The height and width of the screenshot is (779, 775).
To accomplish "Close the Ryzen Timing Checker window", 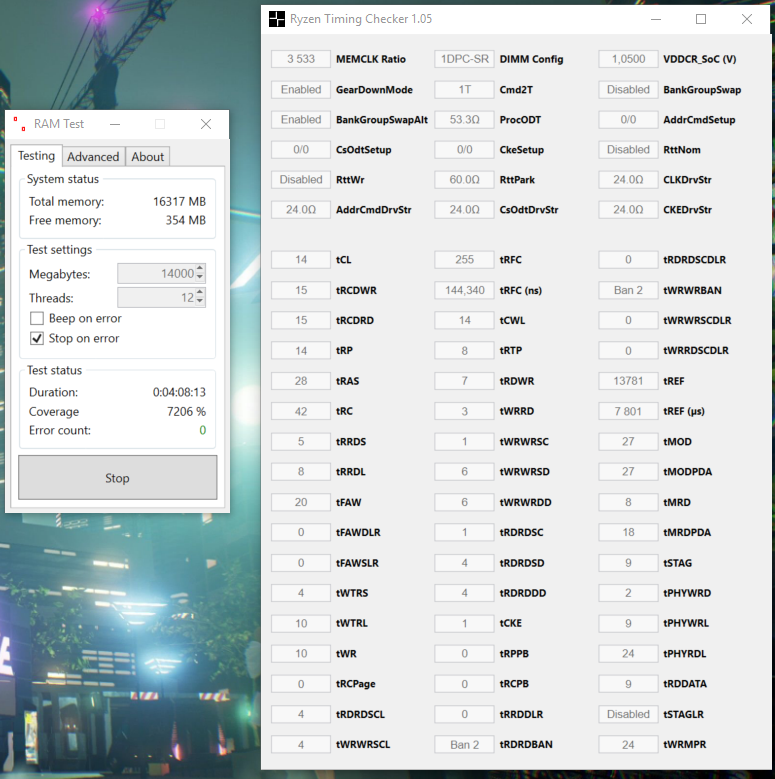I will pos(747,19).
